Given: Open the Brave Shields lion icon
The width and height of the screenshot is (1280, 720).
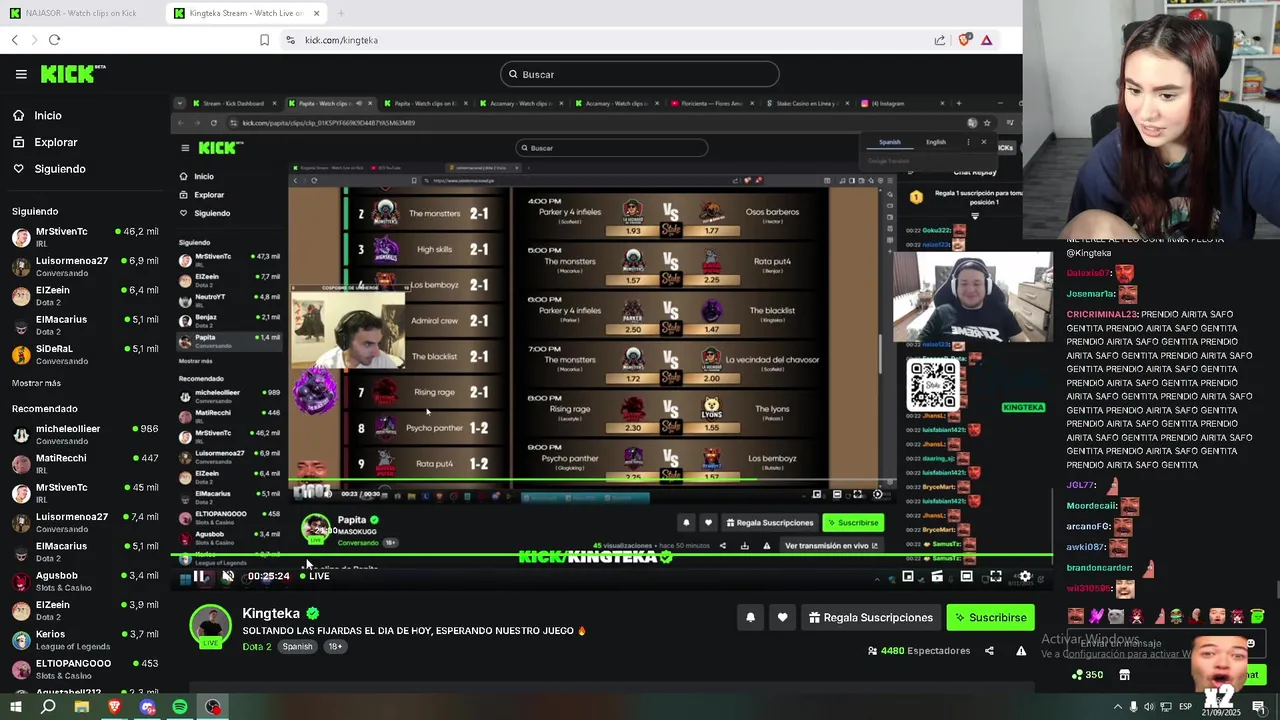Looking at the screenshot, I should click(964, 40).
